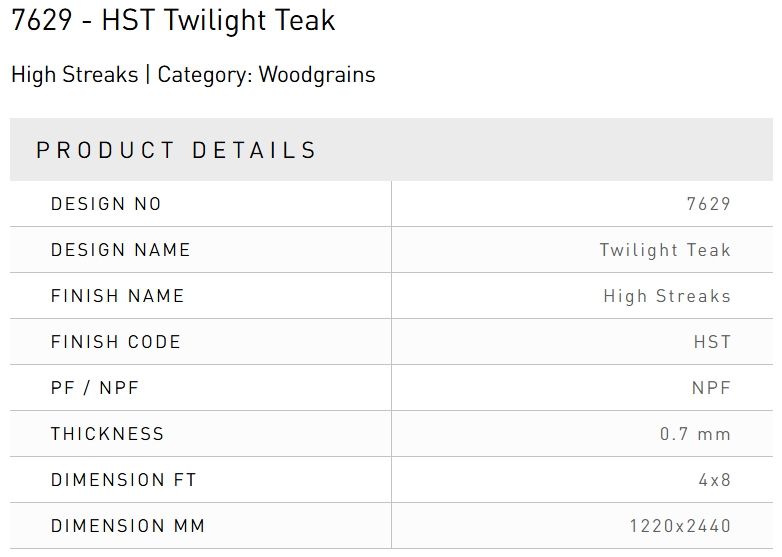This screenshot has height=557, width=782.
Task: Click the product title 7629 - HST Twilight Teak
Action: [173, 20]
